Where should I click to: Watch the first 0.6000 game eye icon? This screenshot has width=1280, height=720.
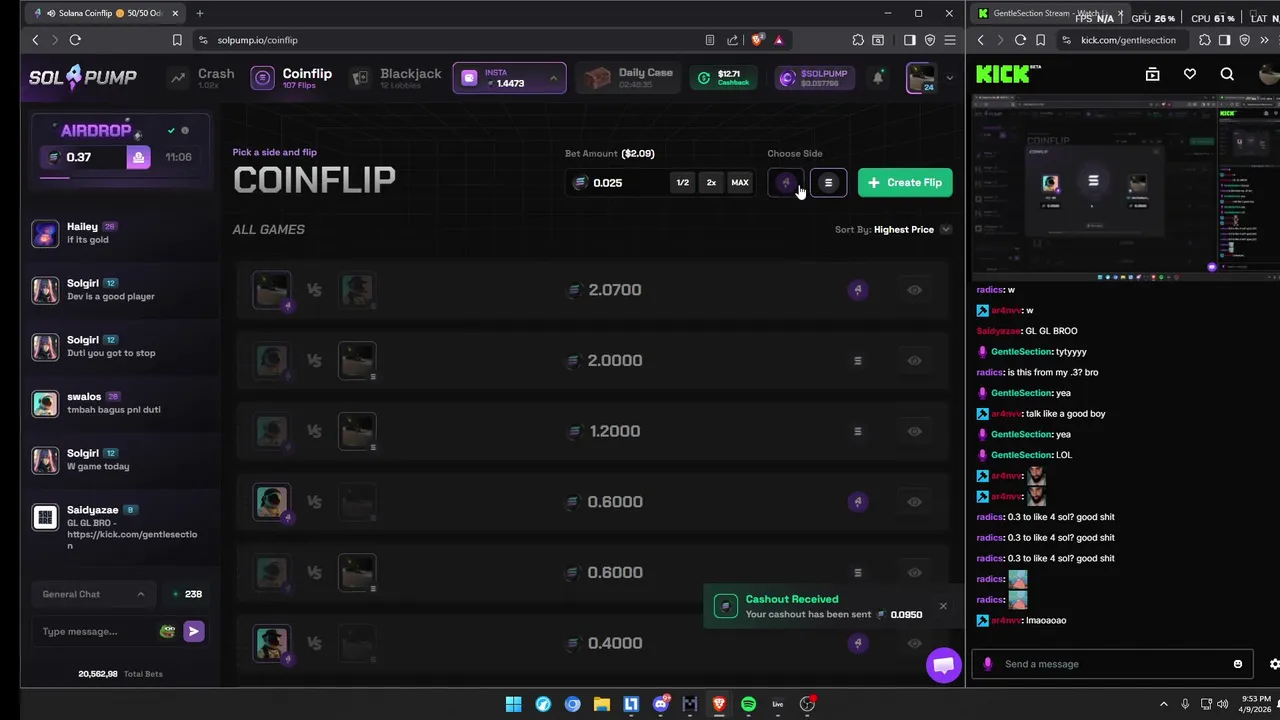coord(914,502)
